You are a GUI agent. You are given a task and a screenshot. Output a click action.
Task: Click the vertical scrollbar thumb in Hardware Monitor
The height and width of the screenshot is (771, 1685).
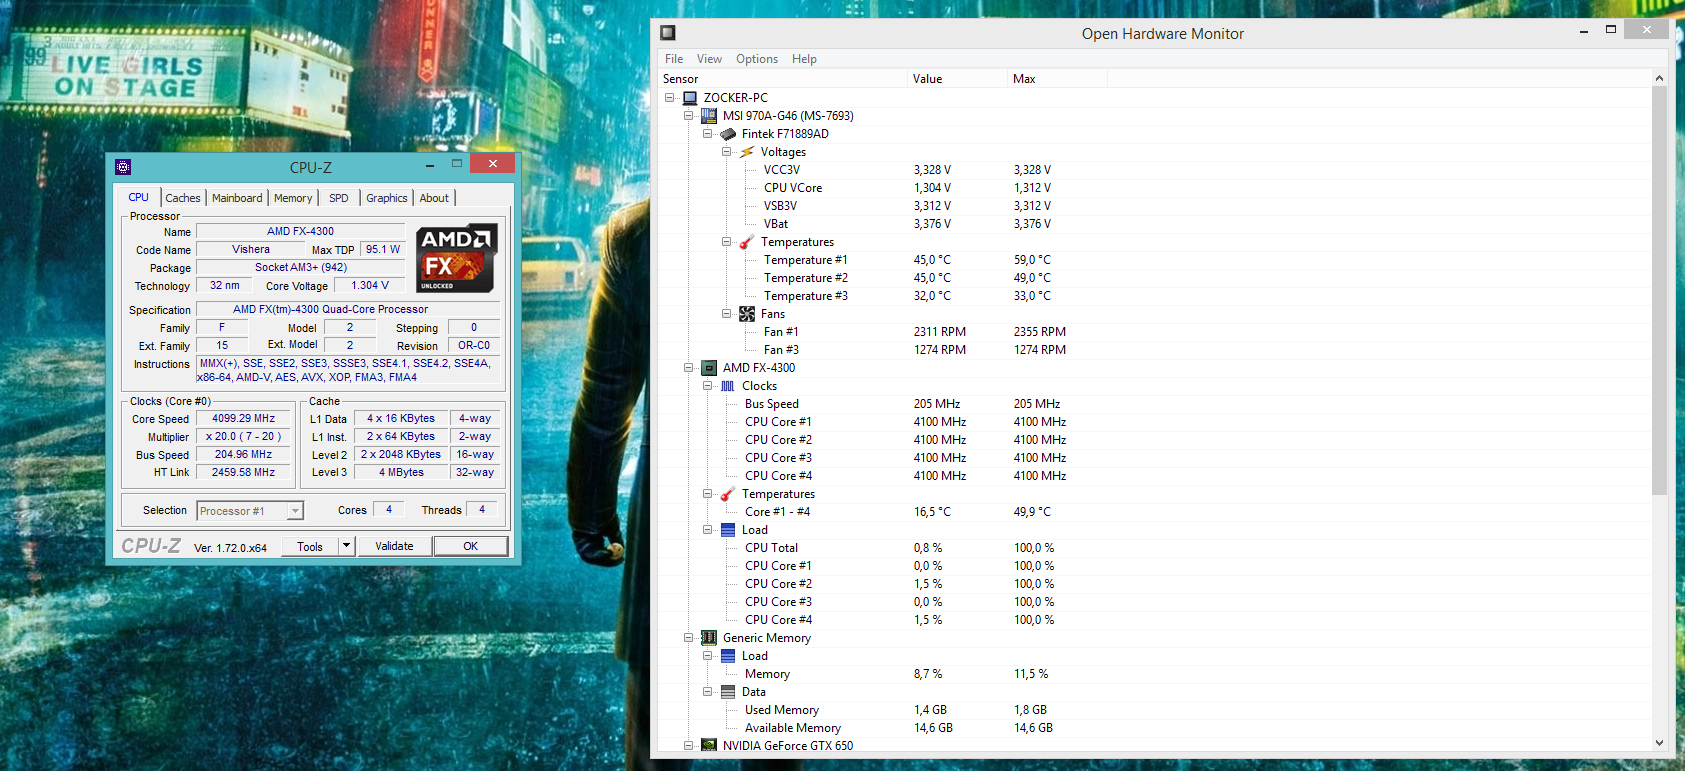click(x=1659, y=290)
